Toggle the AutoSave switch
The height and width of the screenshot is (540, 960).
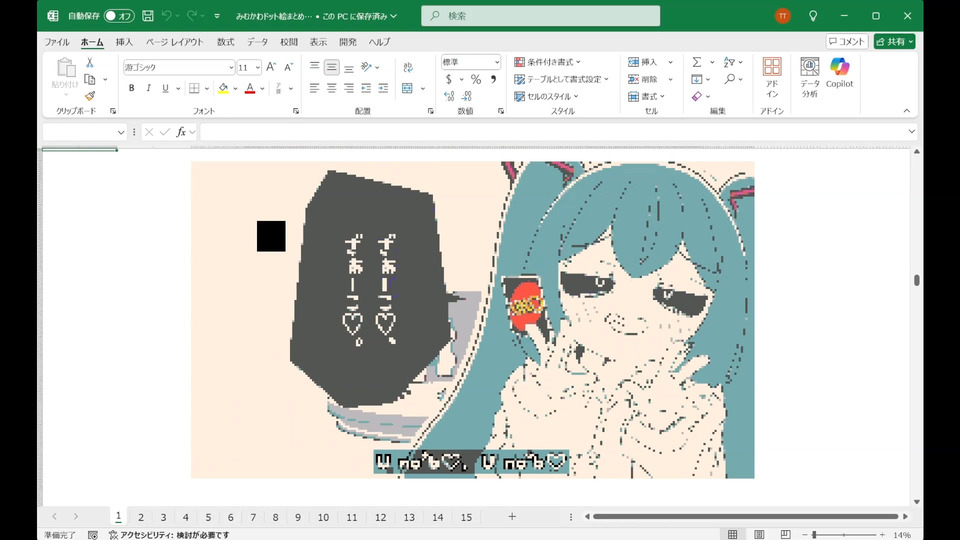click(119, 16)
